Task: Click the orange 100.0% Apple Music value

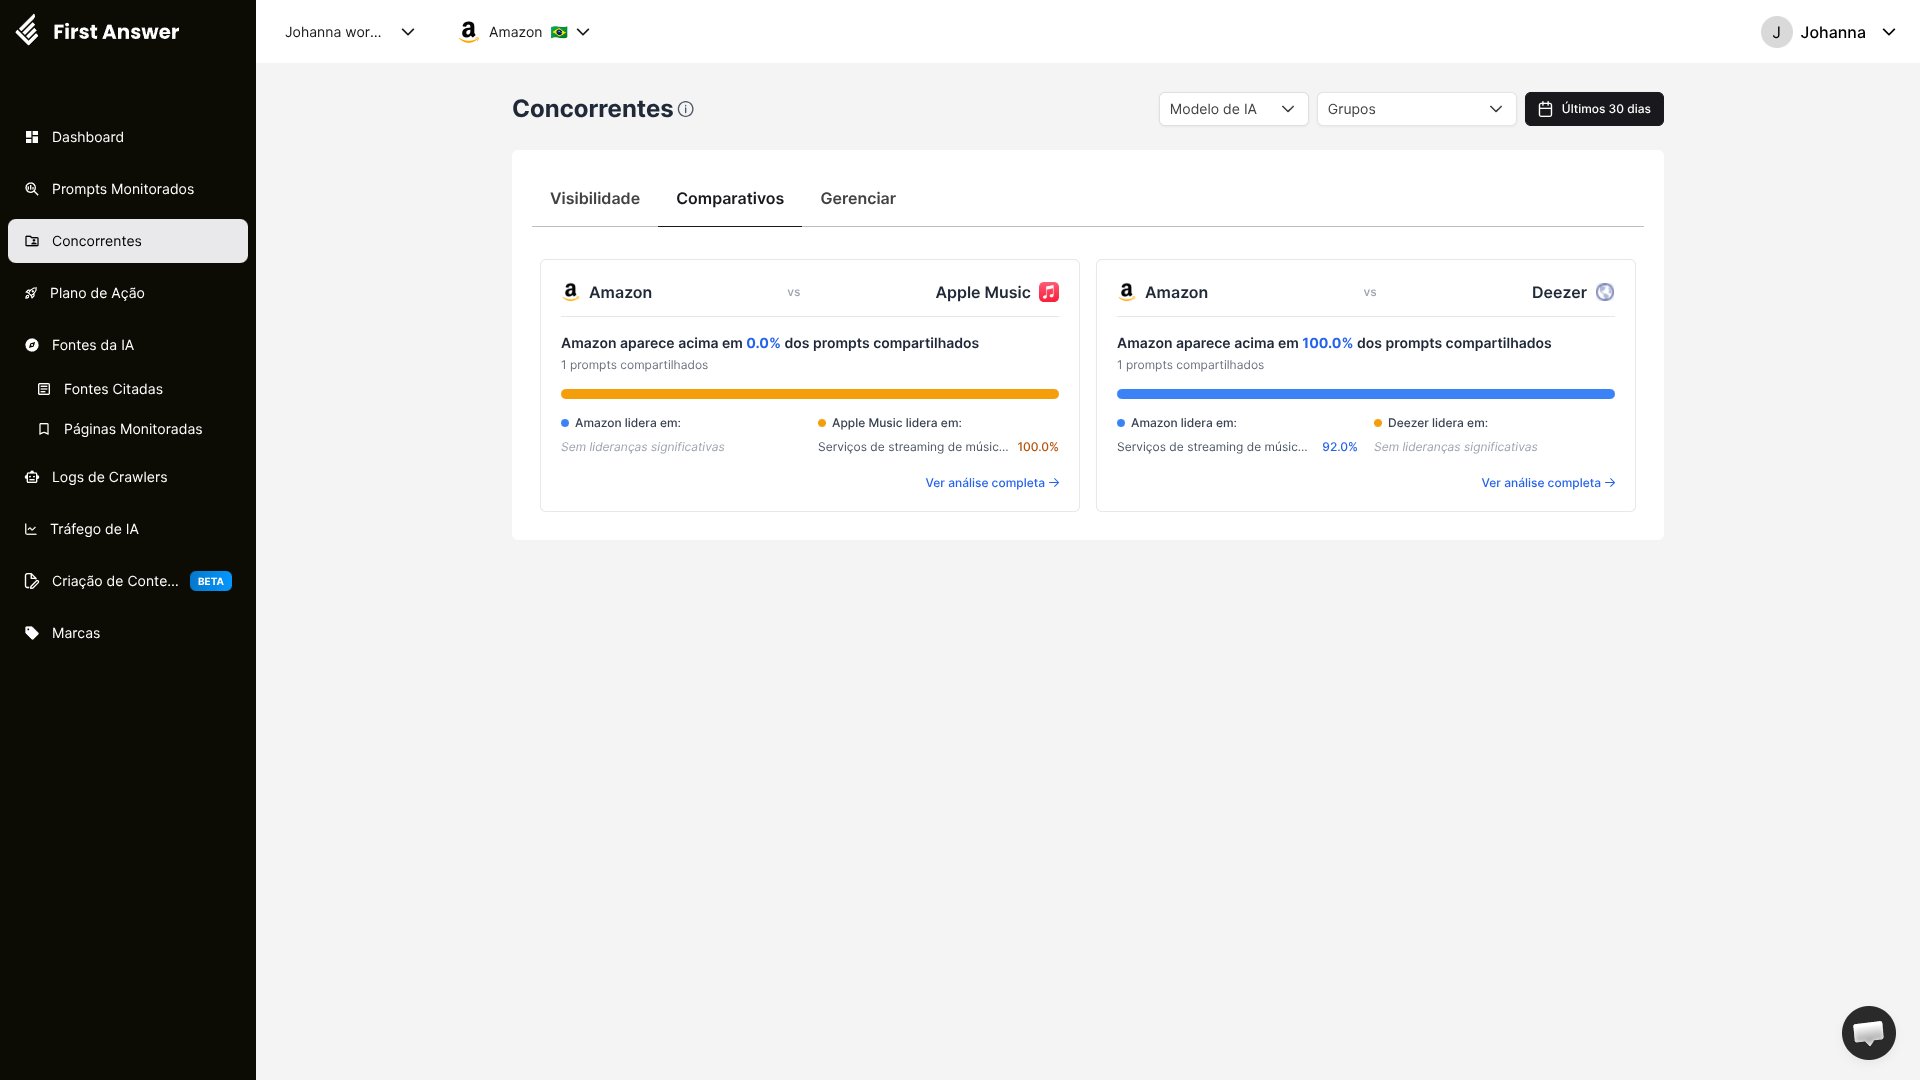Action: [x=1038, y=447]
